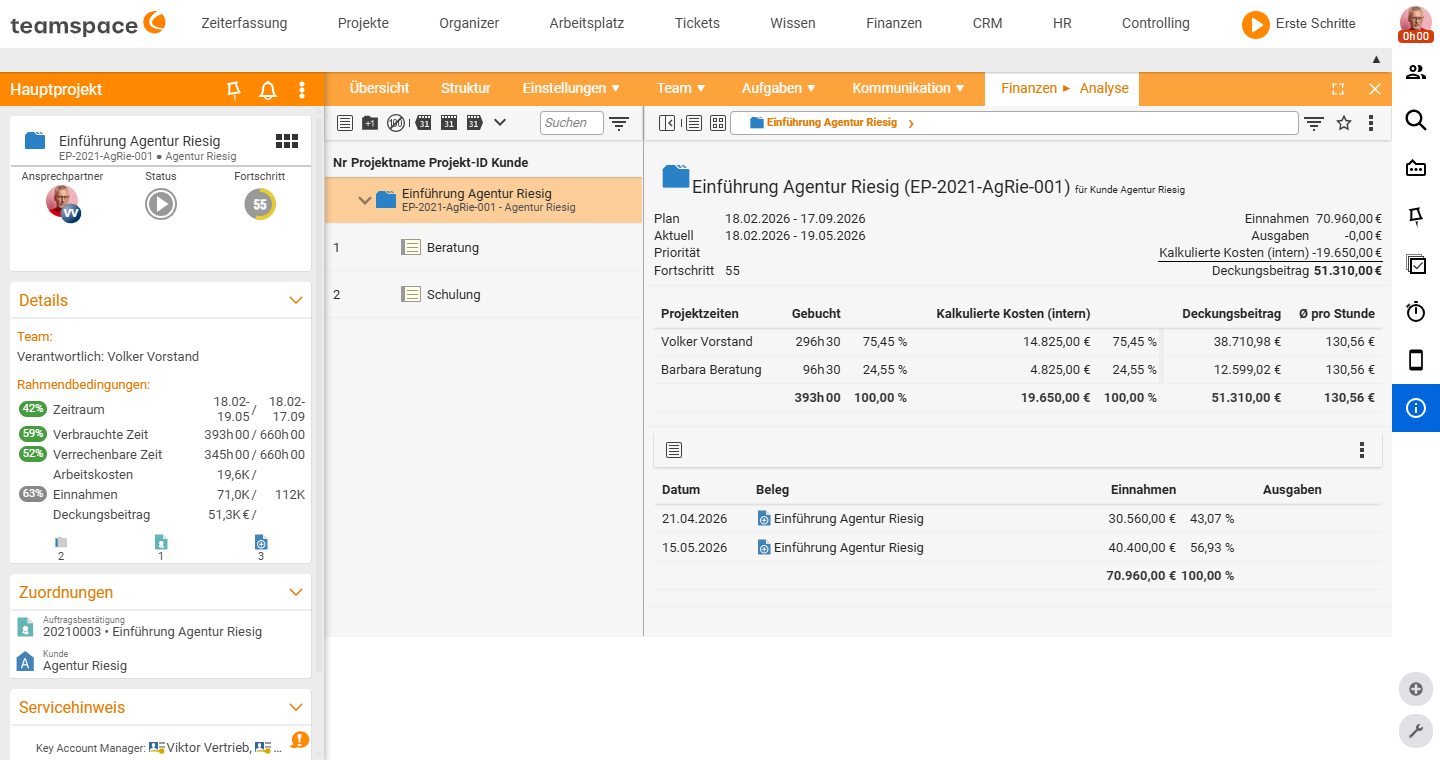This screenshot has width=1440, height=760.
Task: Open Hauptprojekt three-dot menu
Action: pyautogui.click(x=302, y=90)
